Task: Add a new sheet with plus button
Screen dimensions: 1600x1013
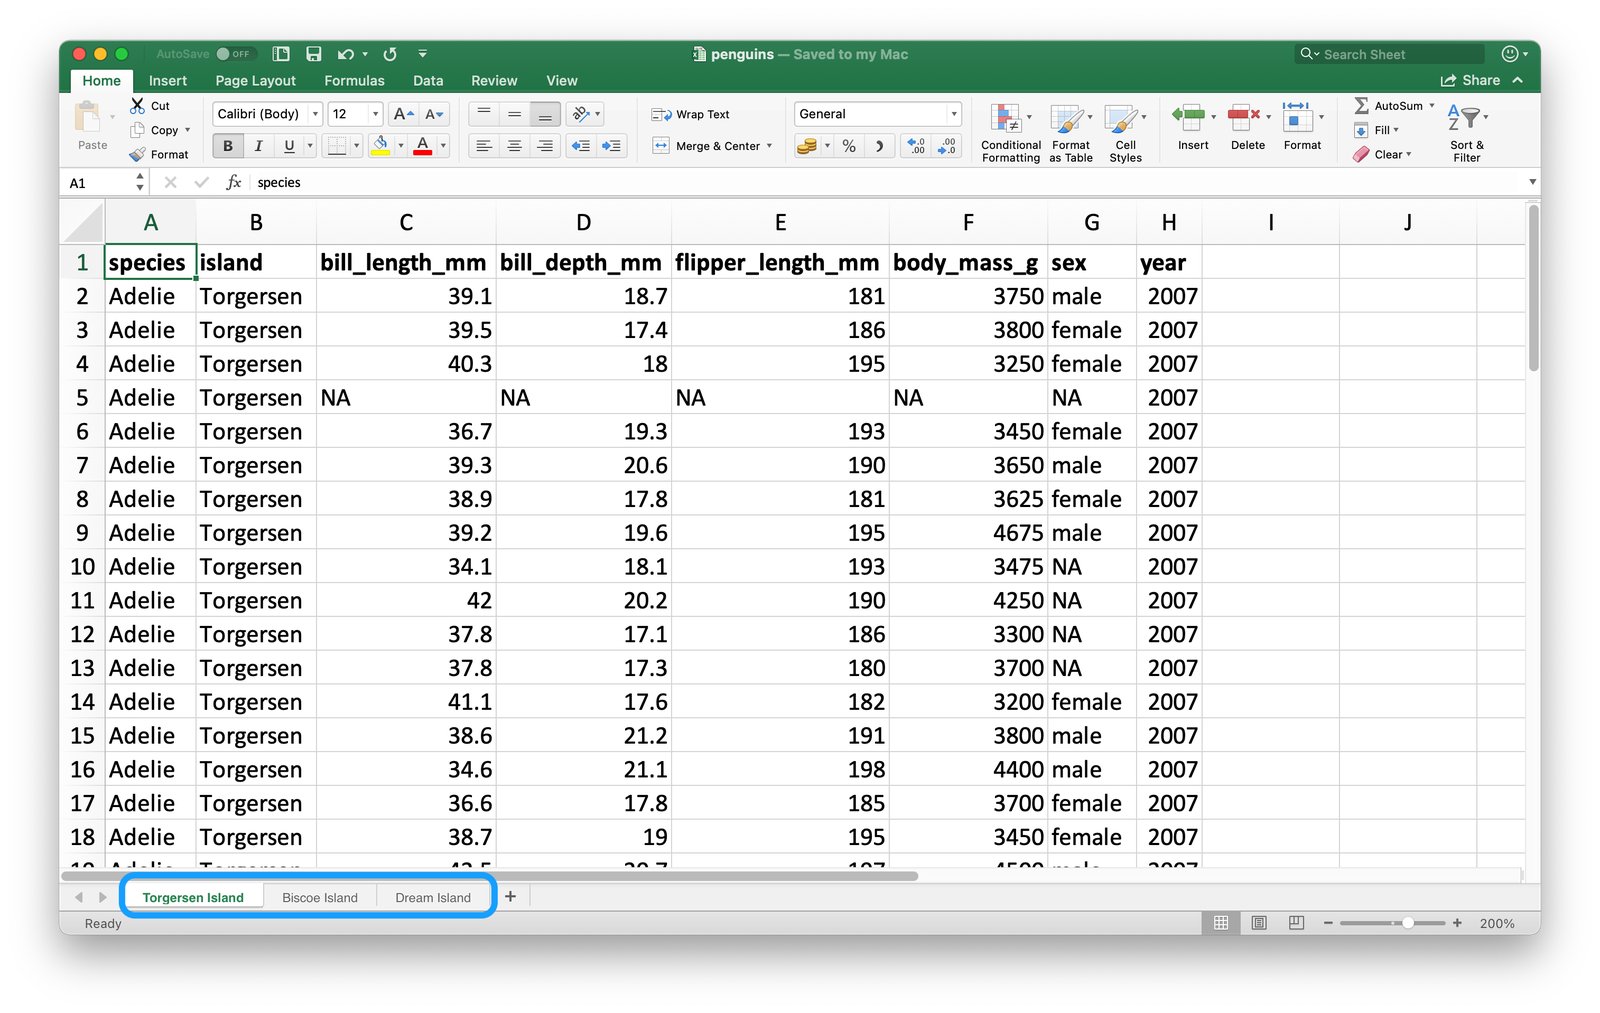Action: pos(510,896)
